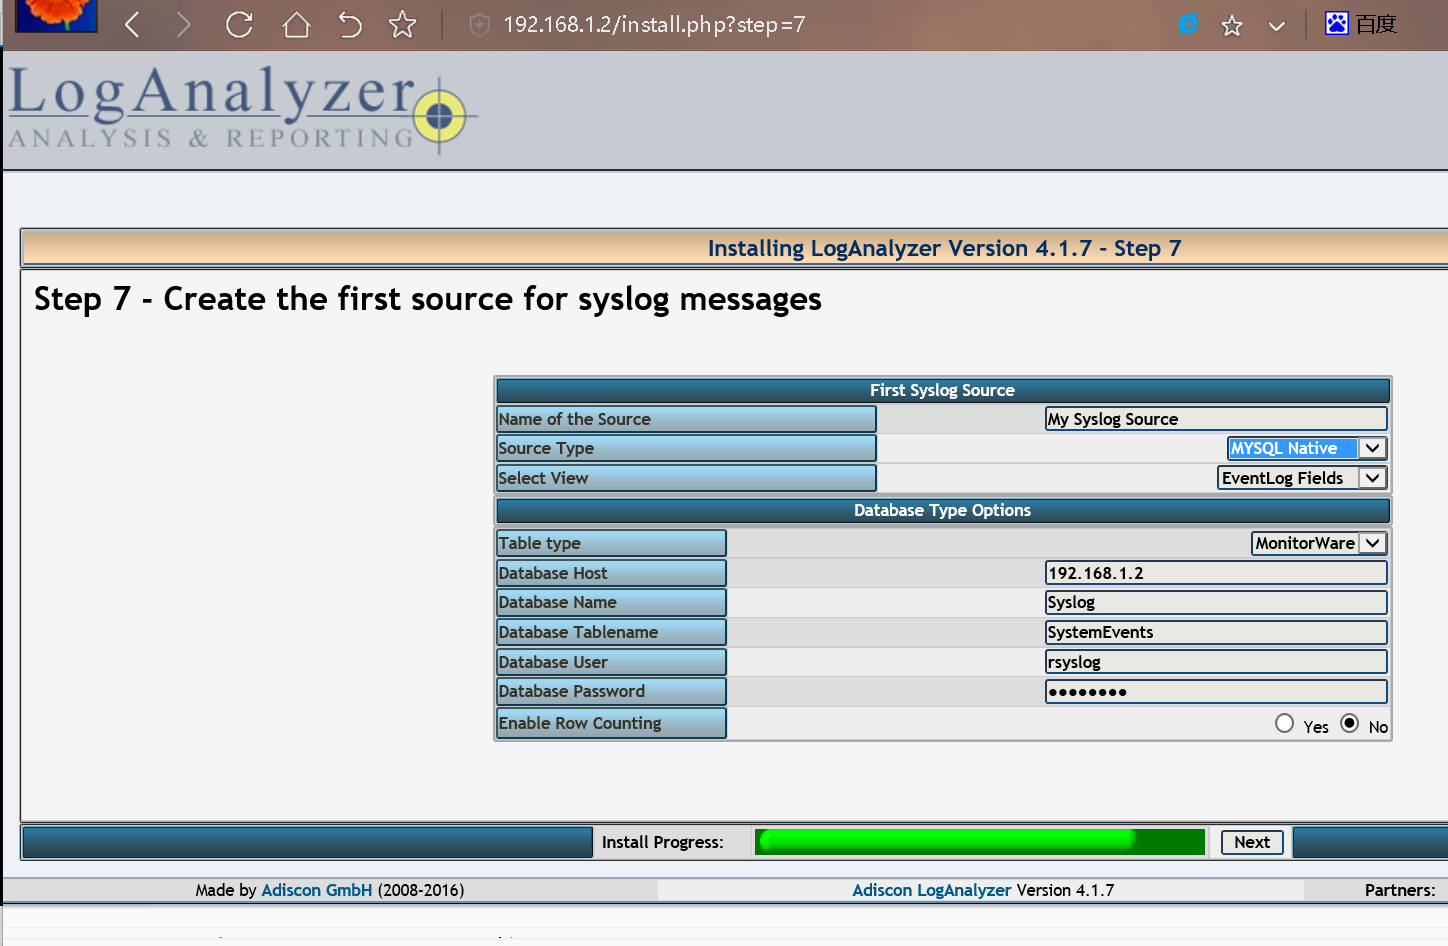Open the Adiscon GmbH link
The image size is (1448, 946).
[x=317, y=890]
